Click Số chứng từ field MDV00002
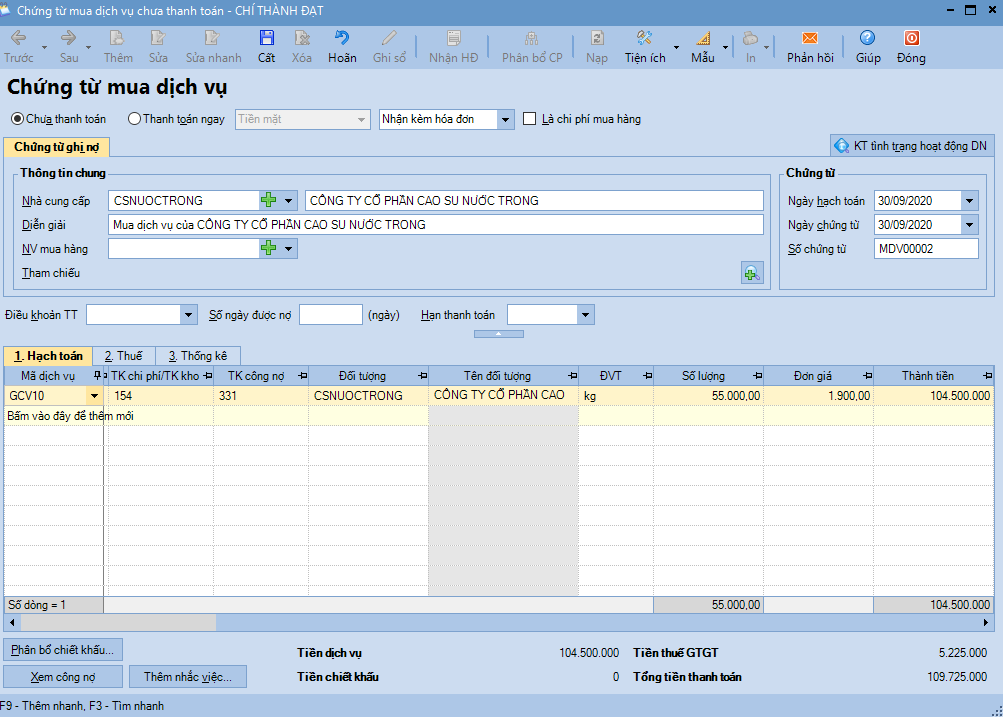 click(x=926, y=249)
